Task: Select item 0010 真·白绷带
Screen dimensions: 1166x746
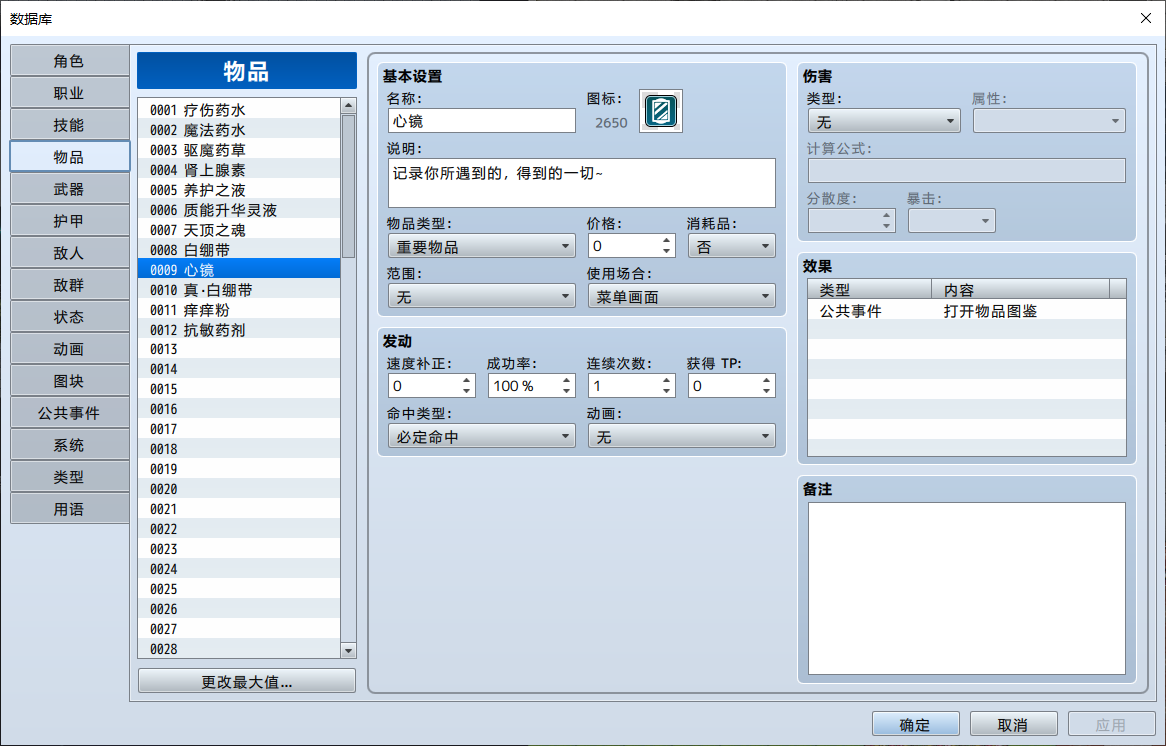Action: [239, 289]
